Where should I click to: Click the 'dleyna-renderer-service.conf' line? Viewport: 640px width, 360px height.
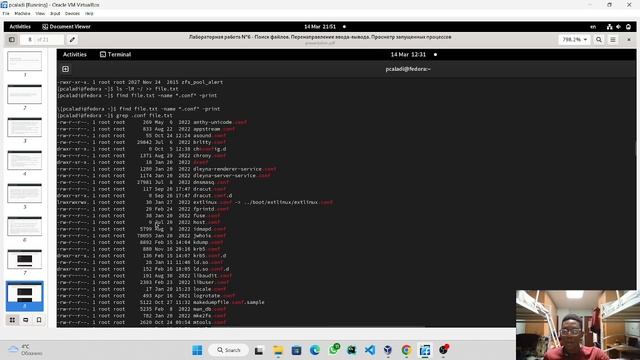coord(167,169)
